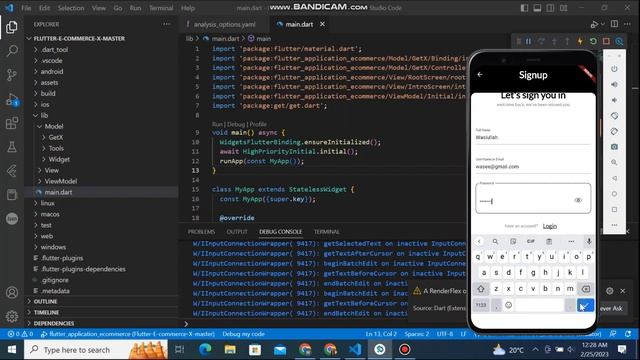Switch to the PROBLEMS panel tab
This screenshot has height=360, width=640.
tap(201, 232)
